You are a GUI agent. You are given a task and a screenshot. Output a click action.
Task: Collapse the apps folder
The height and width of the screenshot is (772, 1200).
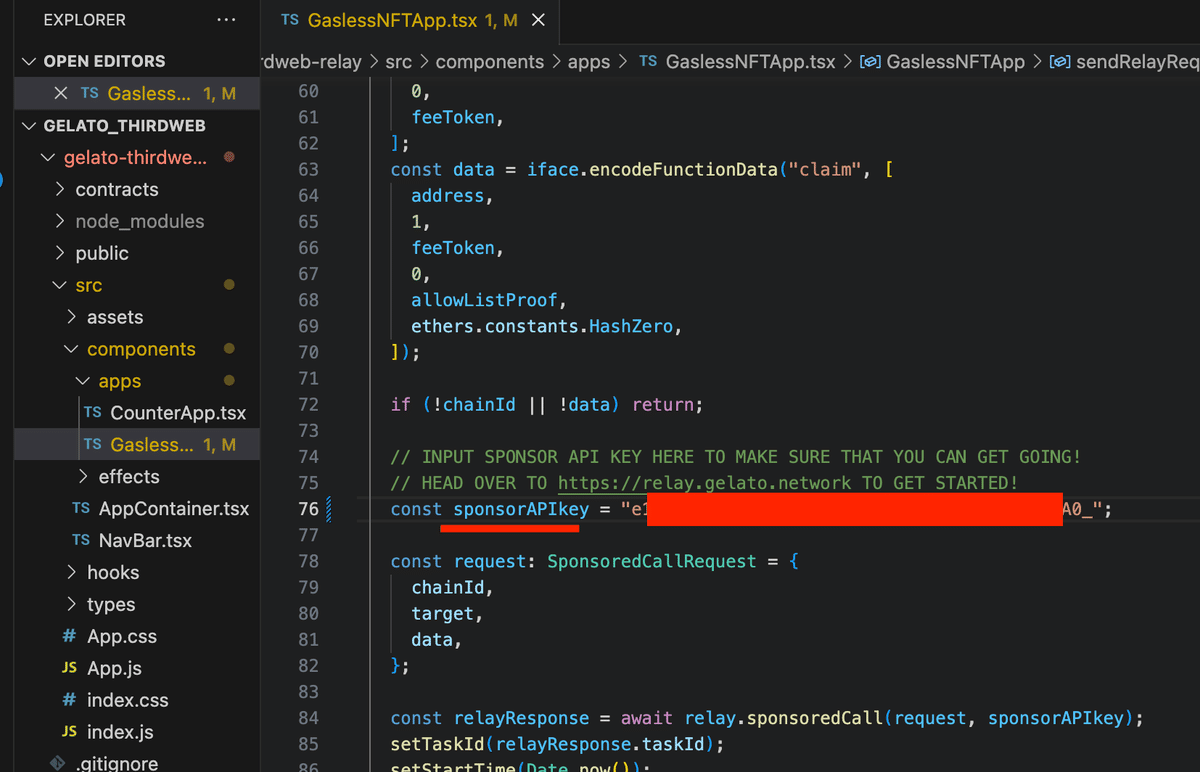tap(83, 381)
